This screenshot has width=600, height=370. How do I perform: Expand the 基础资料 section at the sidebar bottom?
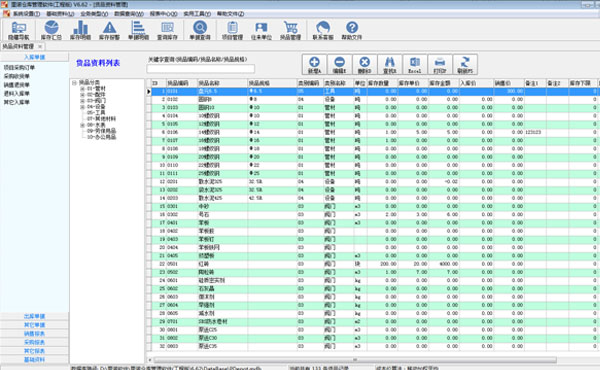34,360
